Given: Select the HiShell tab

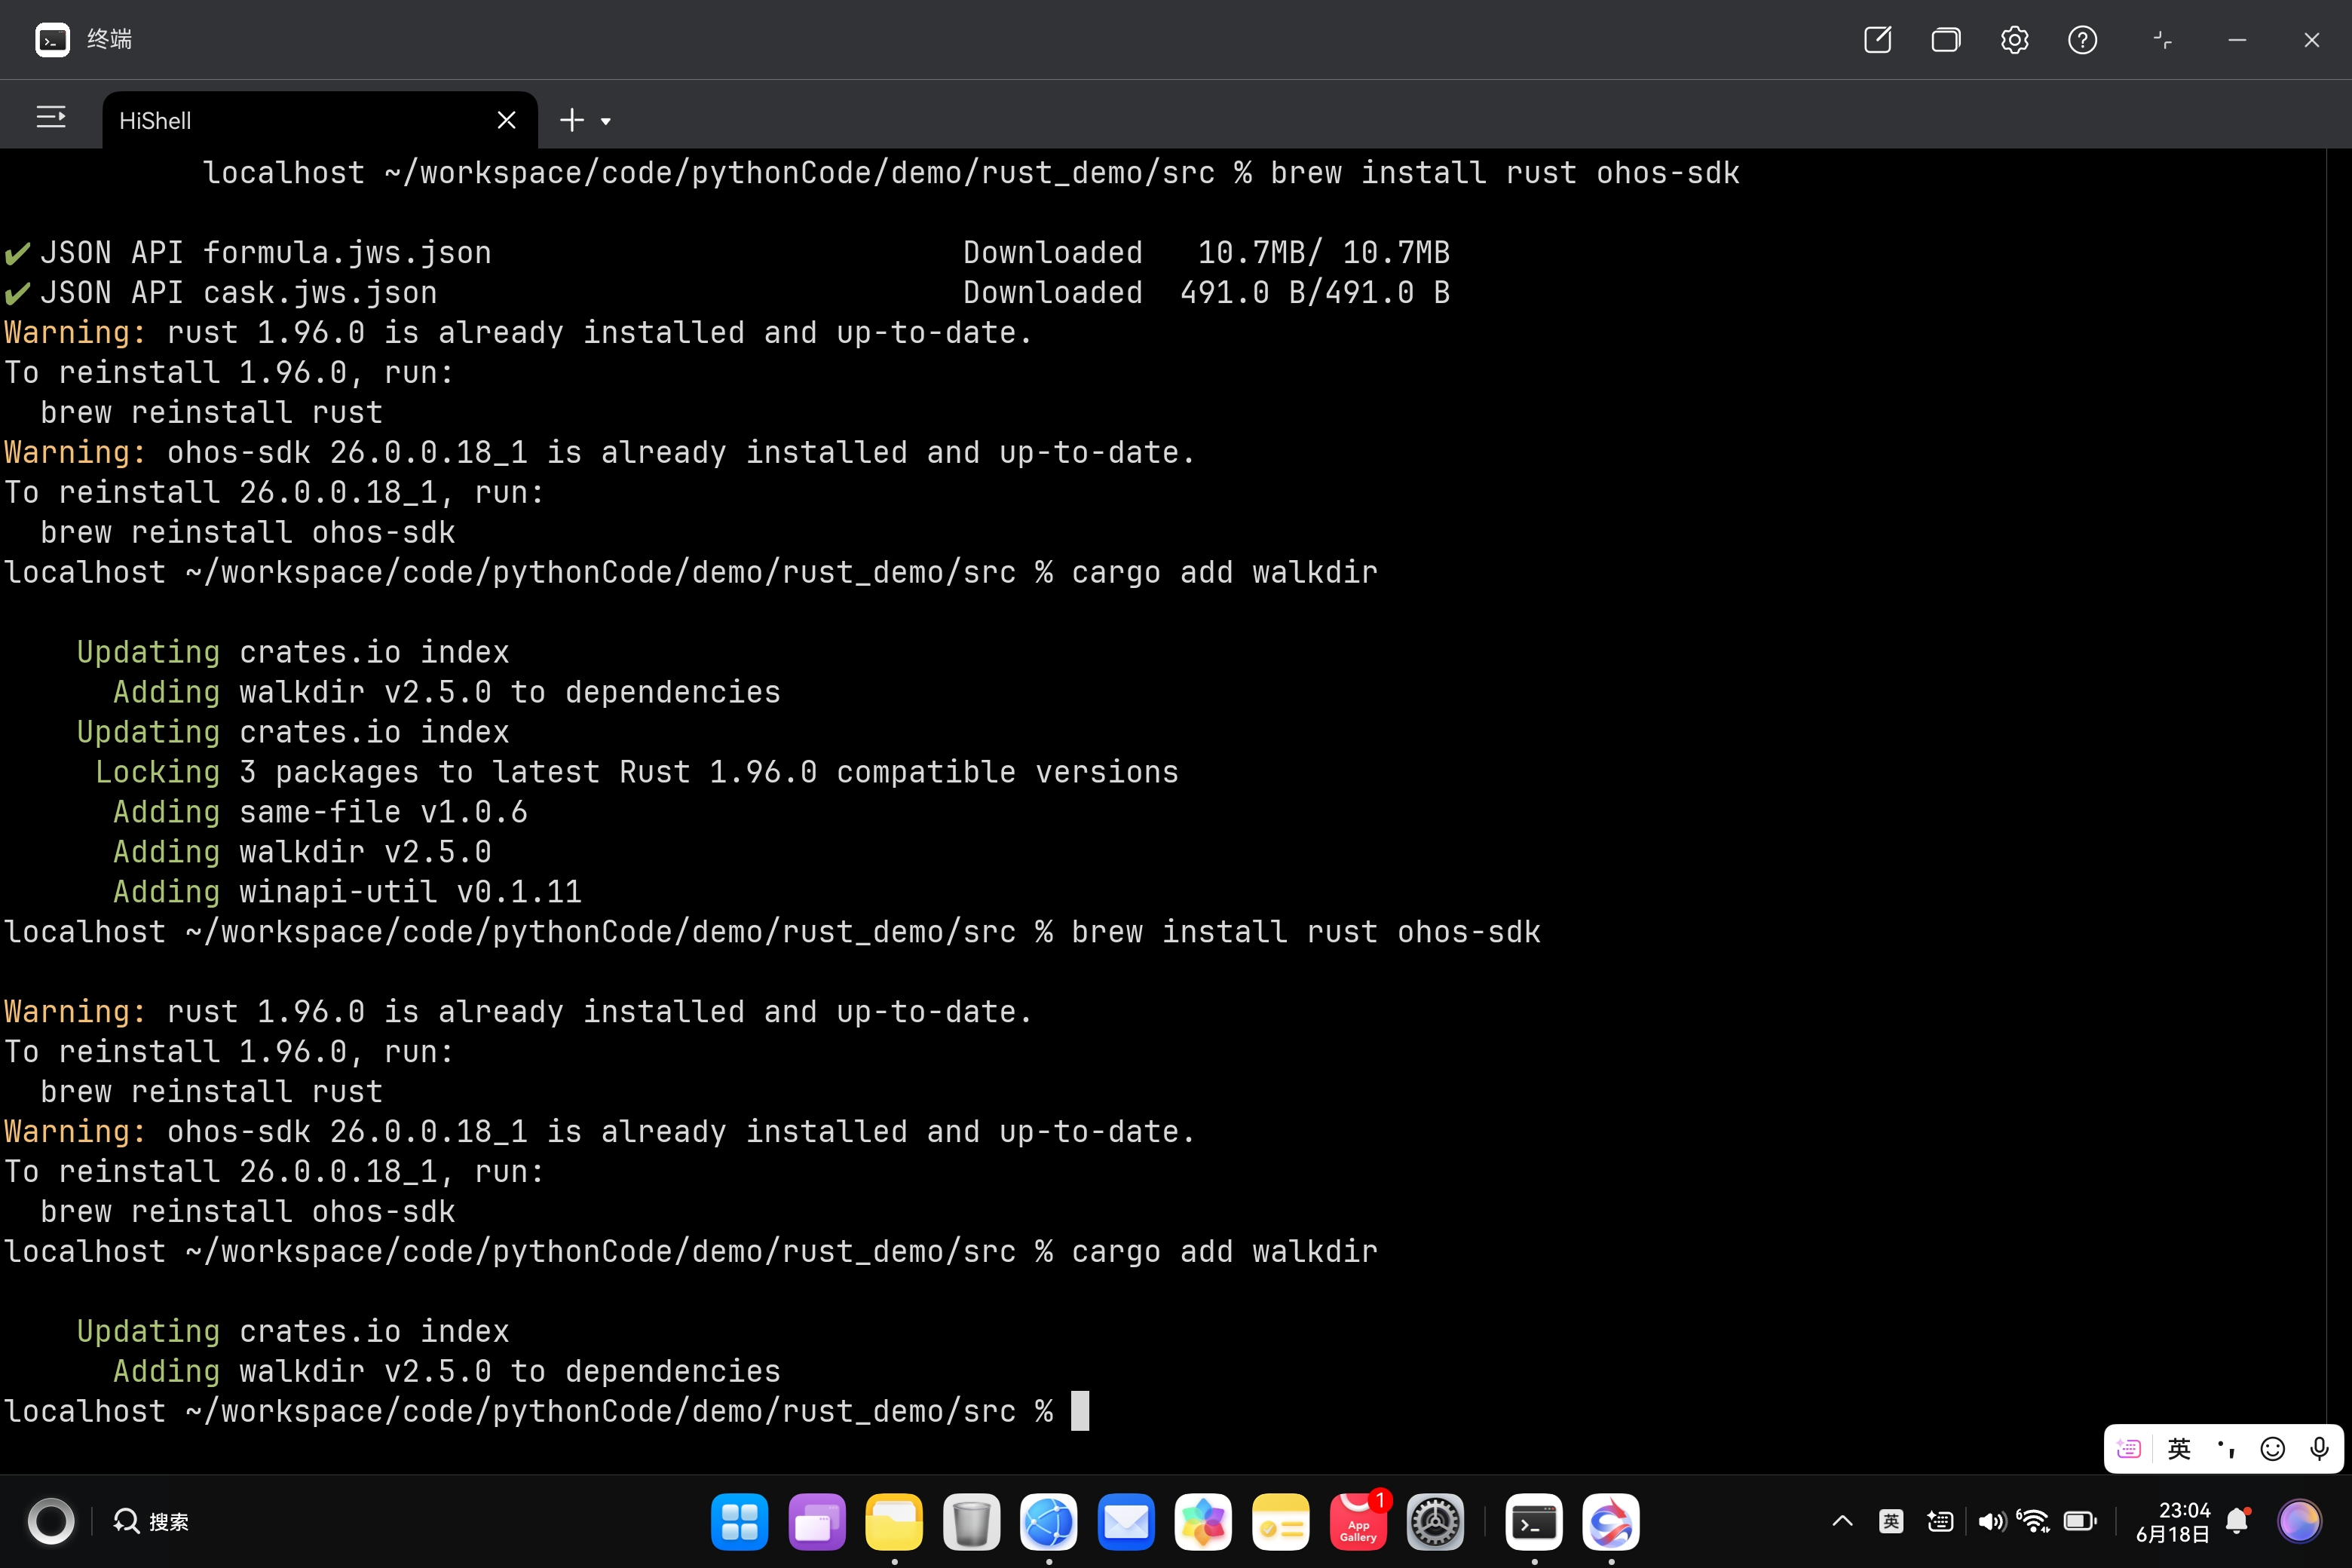Looking at the screenshot, I should coord(320,120).
